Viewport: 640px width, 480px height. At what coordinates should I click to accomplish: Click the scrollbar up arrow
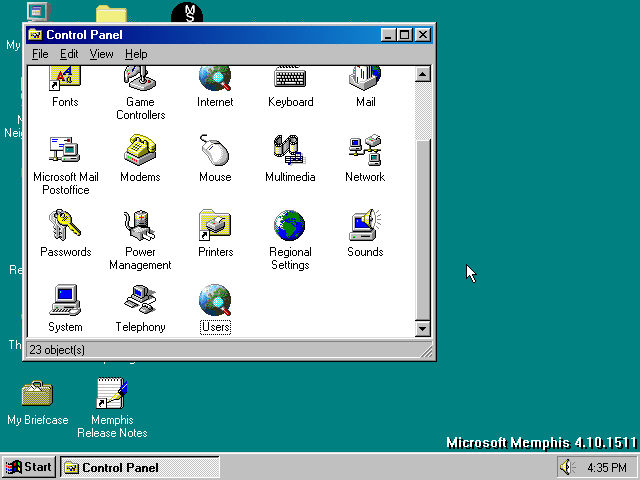pyautogui.click(x=423, y=74)
